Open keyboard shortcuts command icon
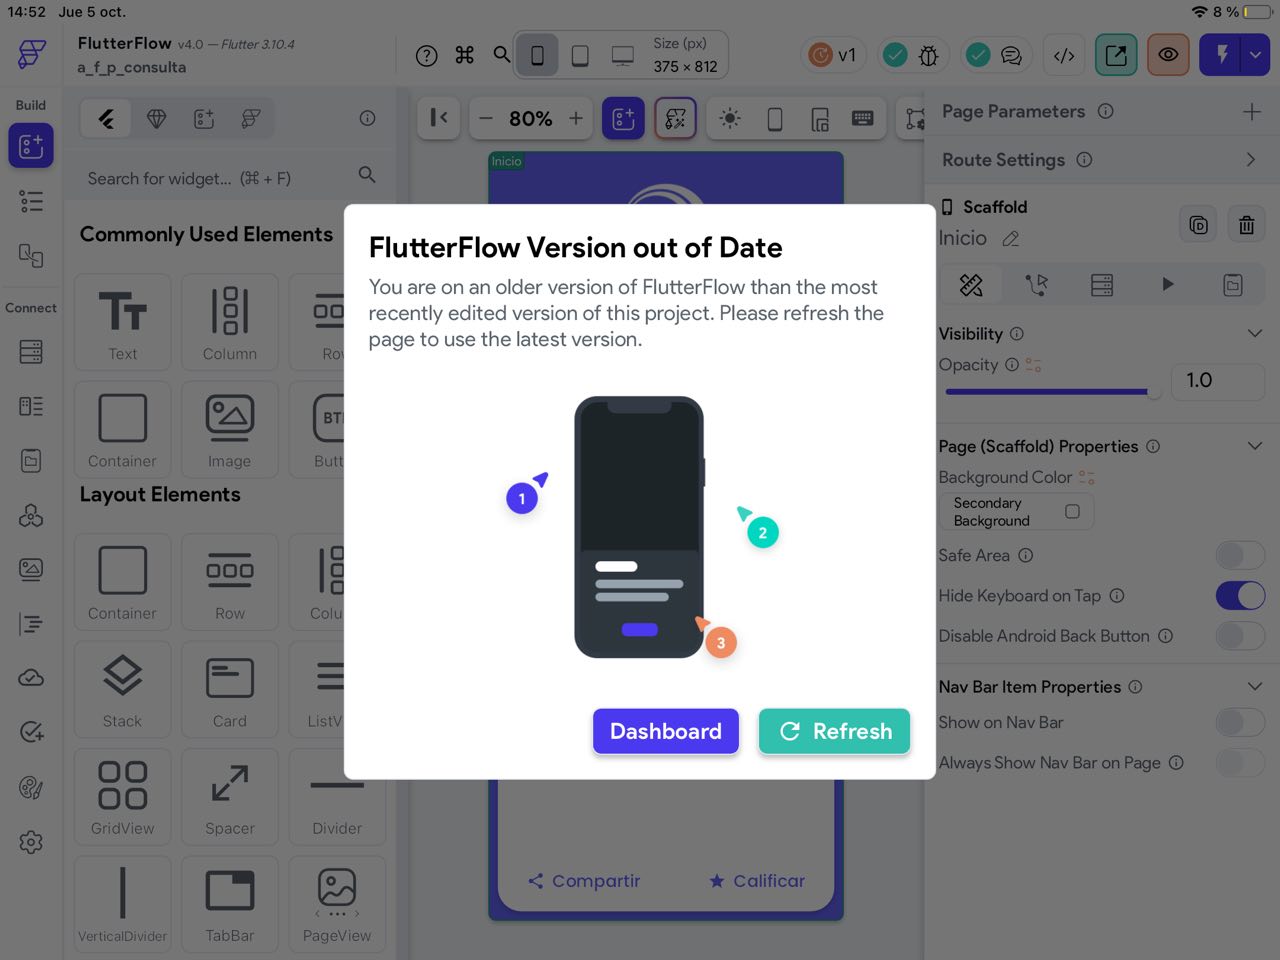 (x=464, y=55)
